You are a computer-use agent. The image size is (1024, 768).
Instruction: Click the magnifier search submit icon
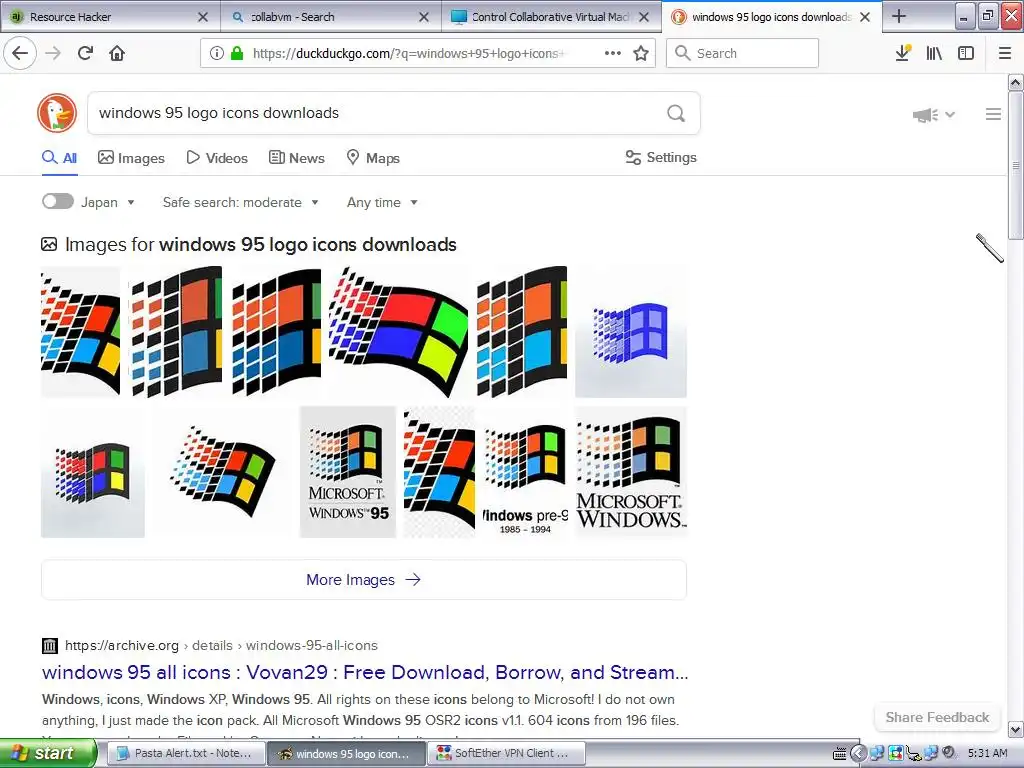(676, 114)
